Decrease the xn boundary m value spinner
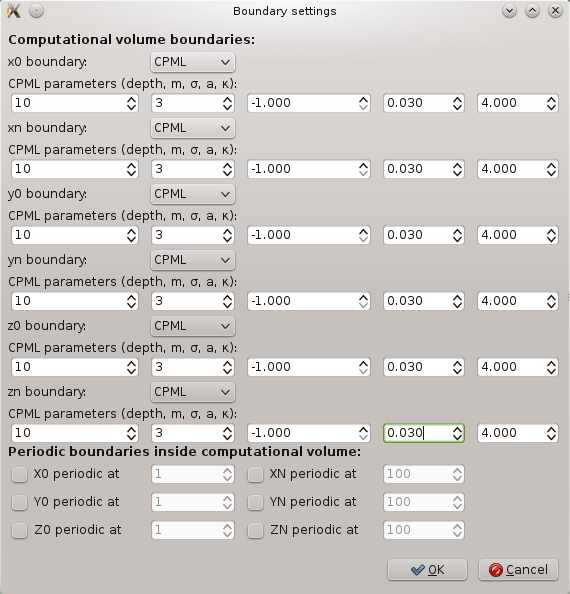Viewport: 570px width, 594px height. pyautogui.click(x=227, y=173)
